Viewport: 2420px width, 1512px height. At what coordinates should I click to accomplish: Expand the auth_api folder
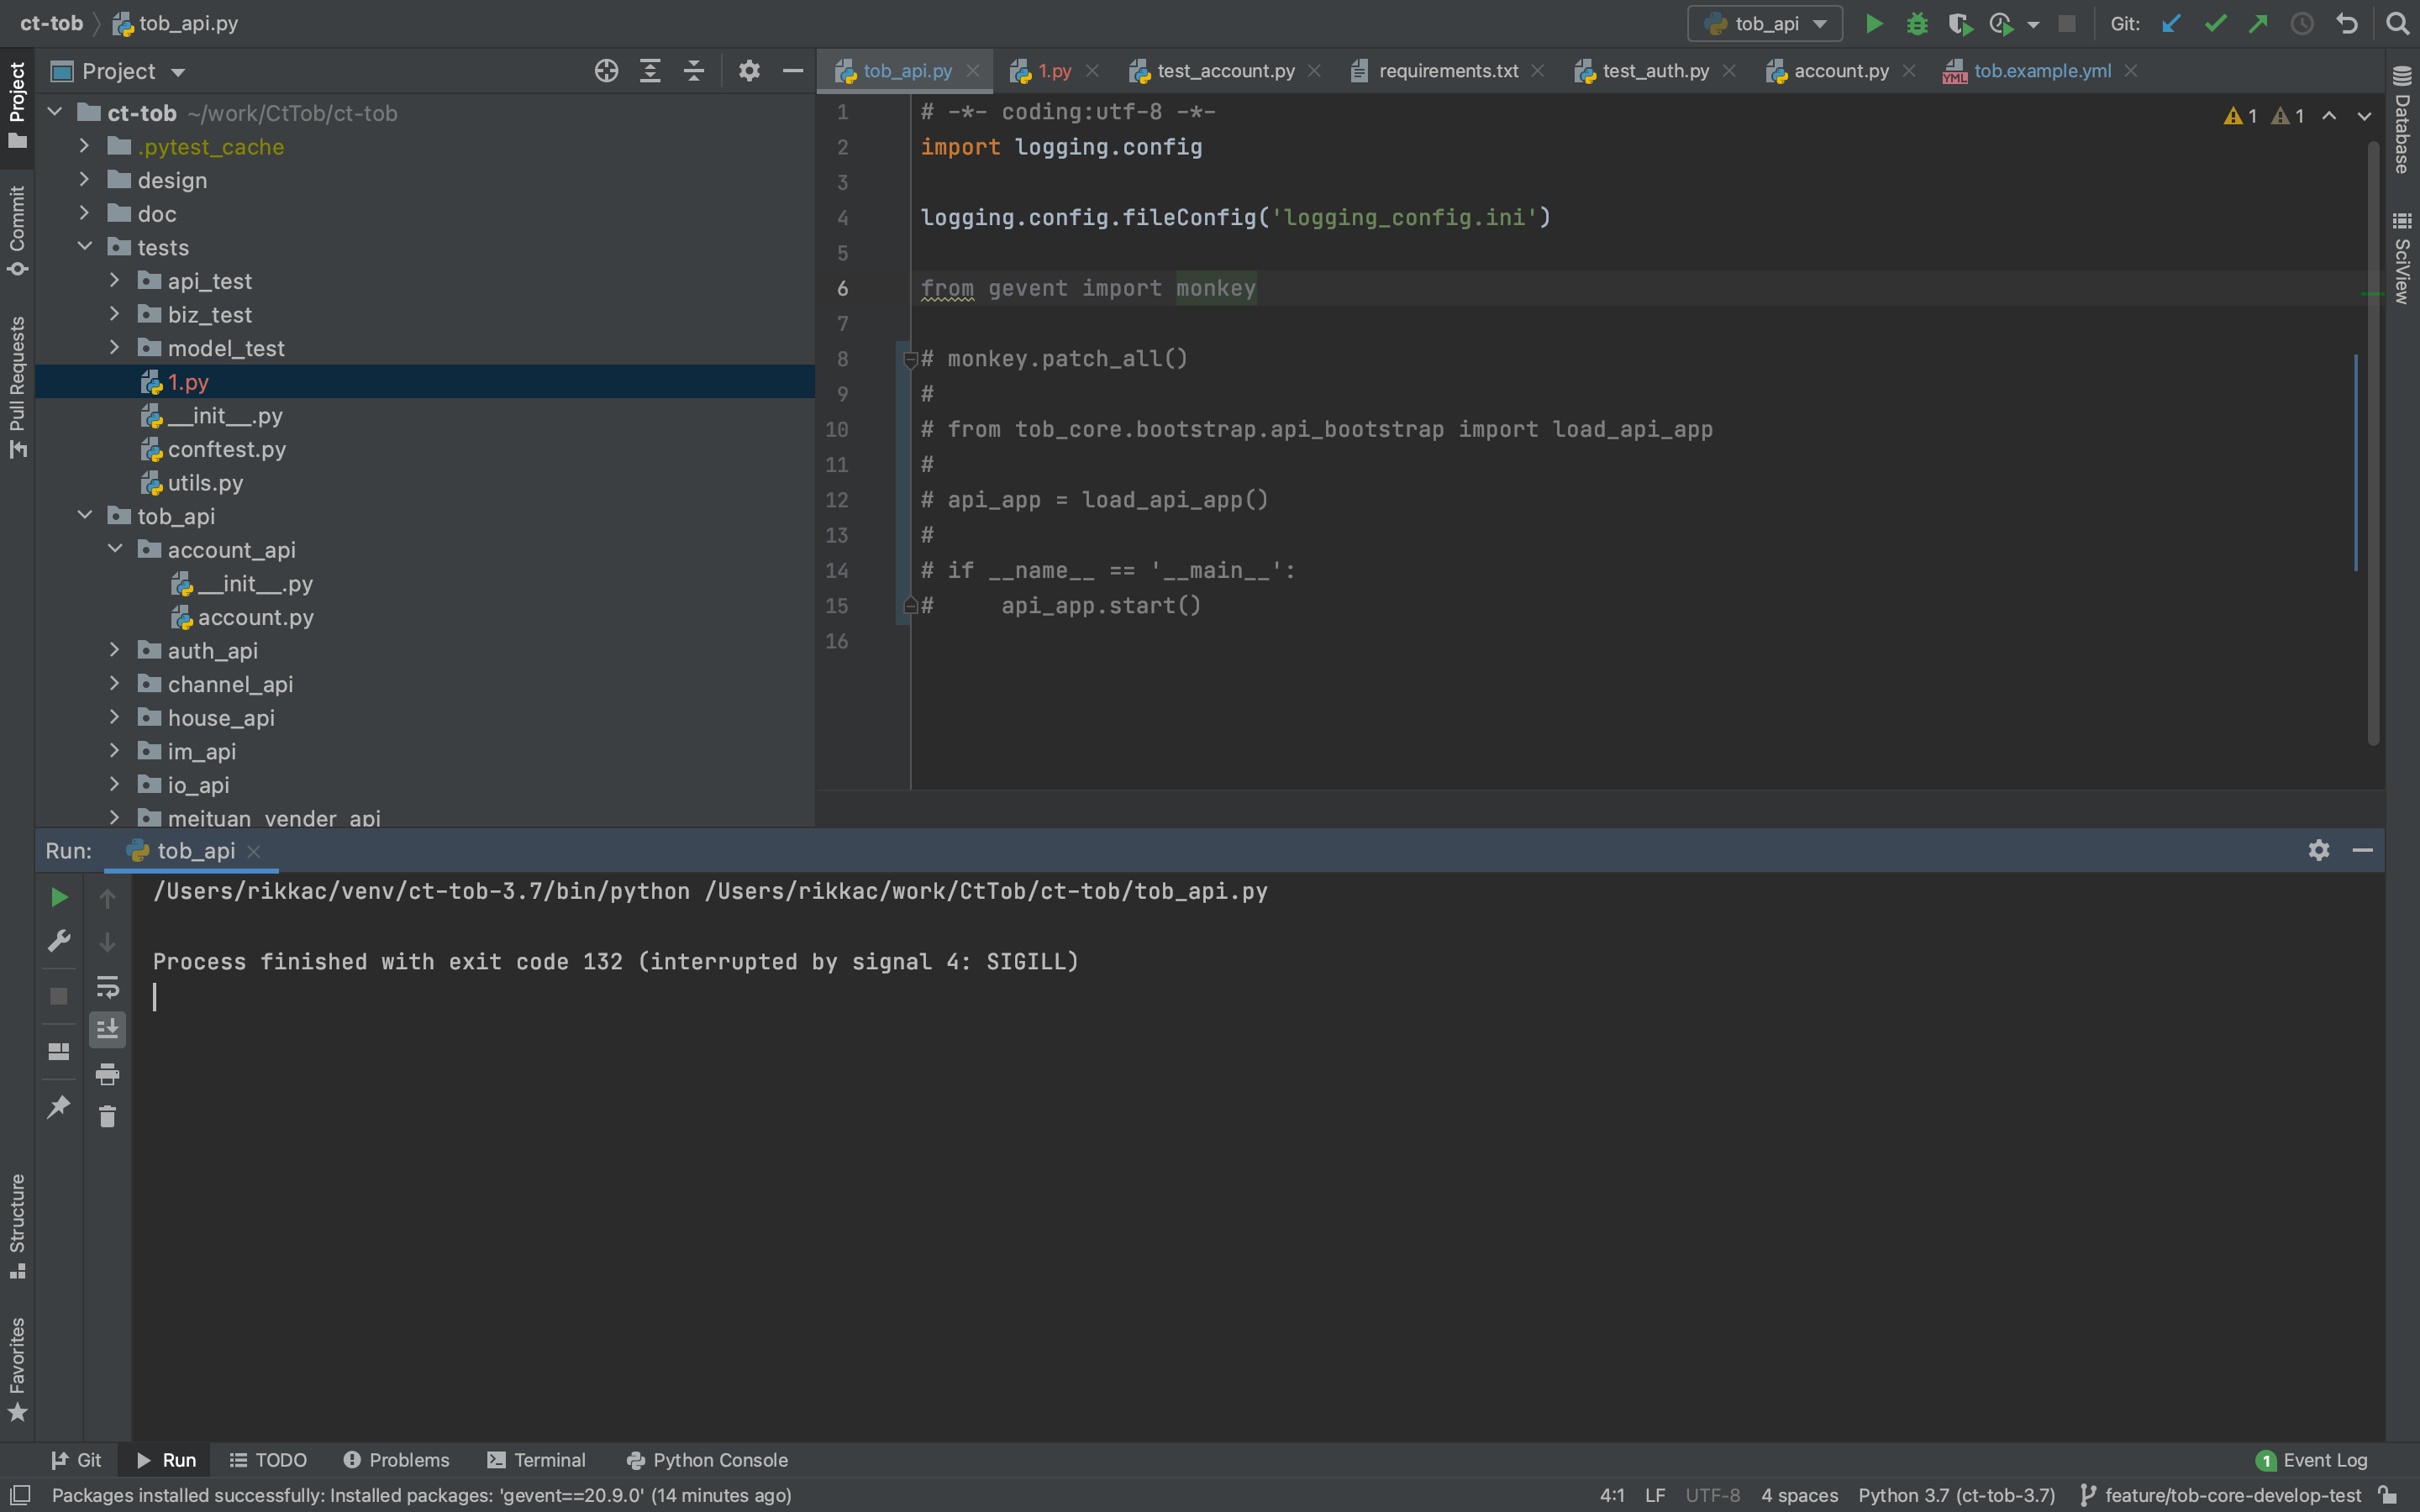pyautogui.click(x=115, y=650)
